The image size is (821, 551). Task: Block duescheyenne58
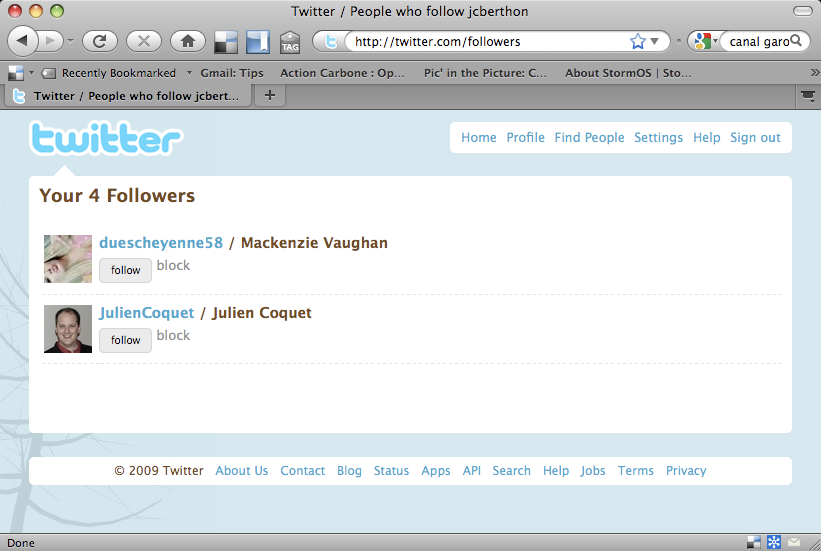(x=173, y=266)
